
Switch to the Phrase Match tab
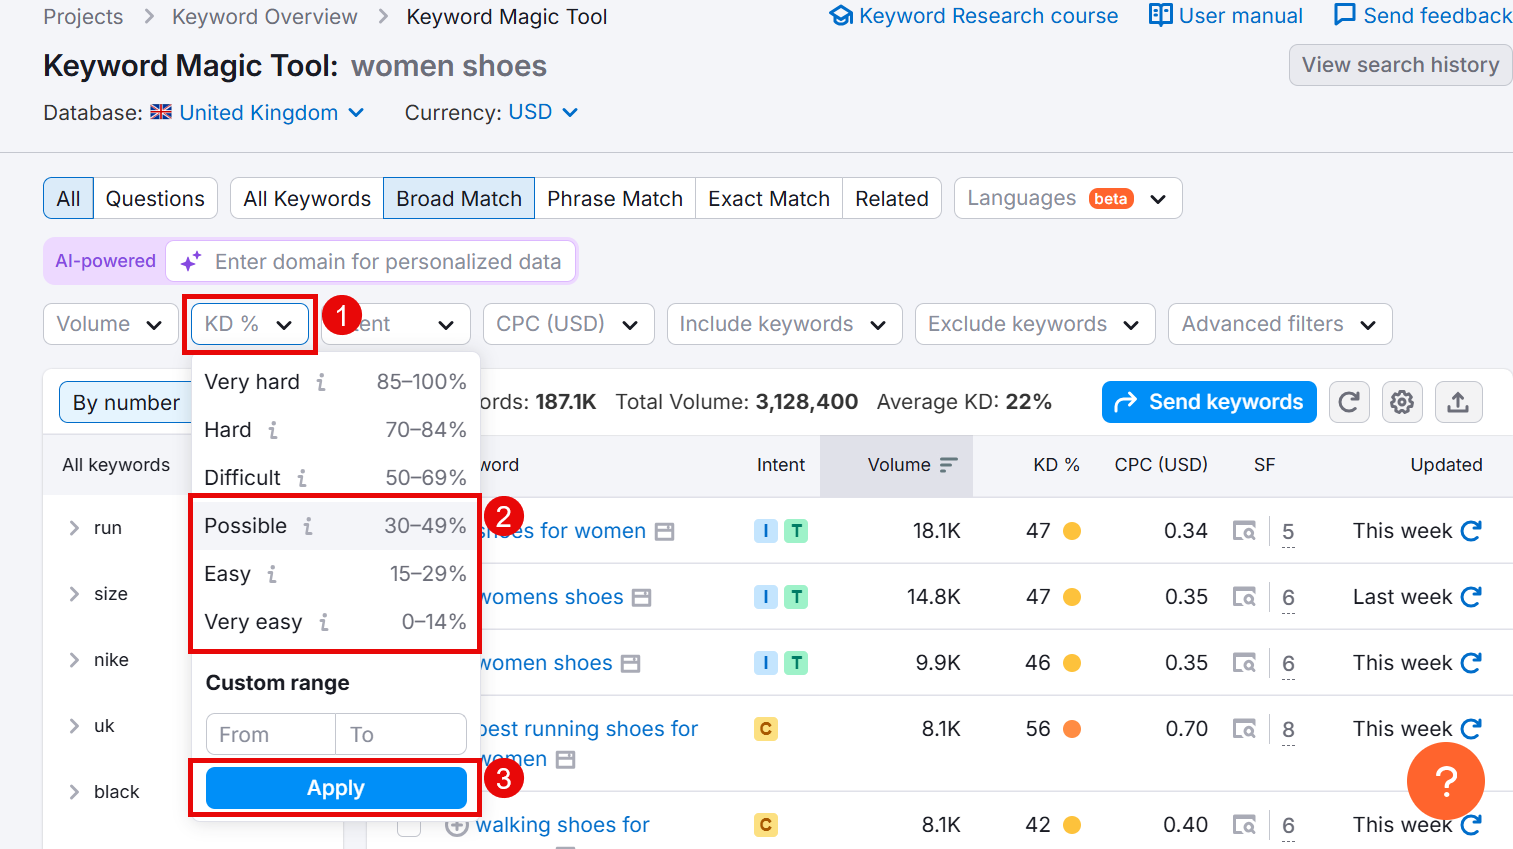(x=615, y=198)
